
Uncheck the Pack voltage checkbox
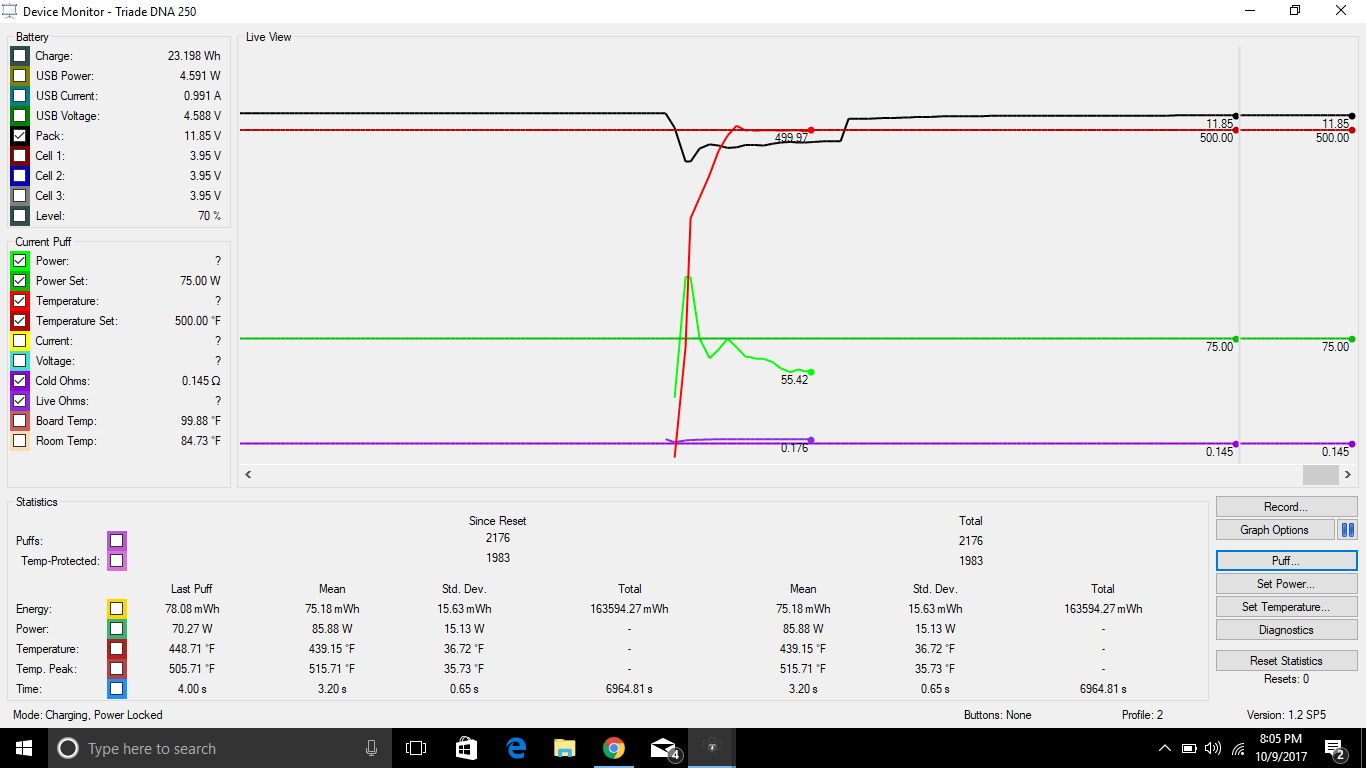[20, 136]
